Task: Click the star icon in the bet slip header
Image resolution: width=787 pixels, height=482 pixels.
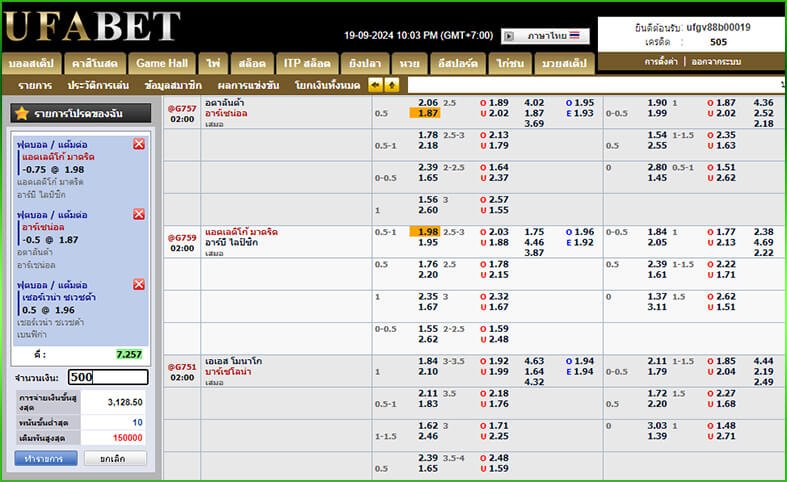Action: pos(21,114)
